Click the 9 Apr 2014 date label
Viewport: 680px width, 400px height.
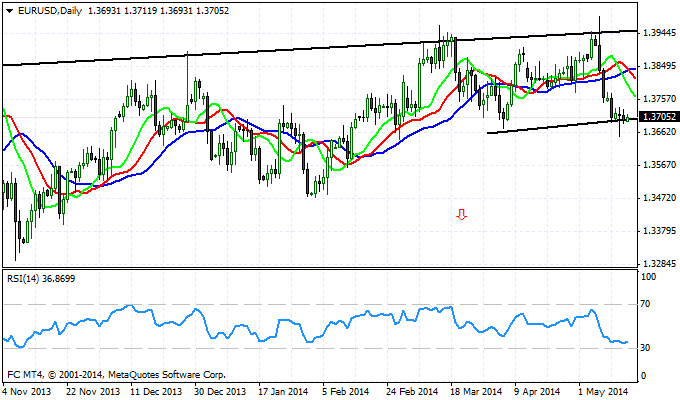click(537, 392)
